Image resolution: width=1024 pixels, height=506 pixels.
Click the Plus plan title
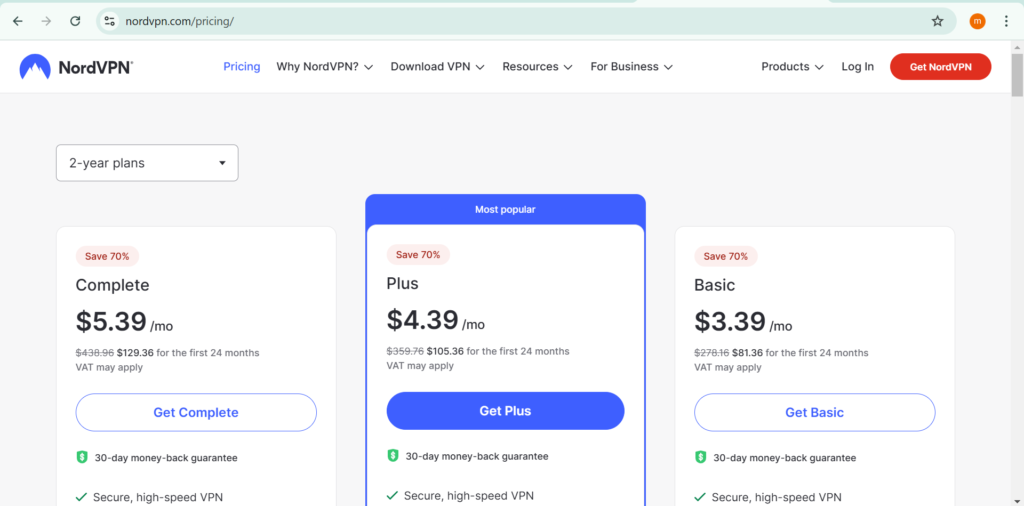(x=402, y=284)
